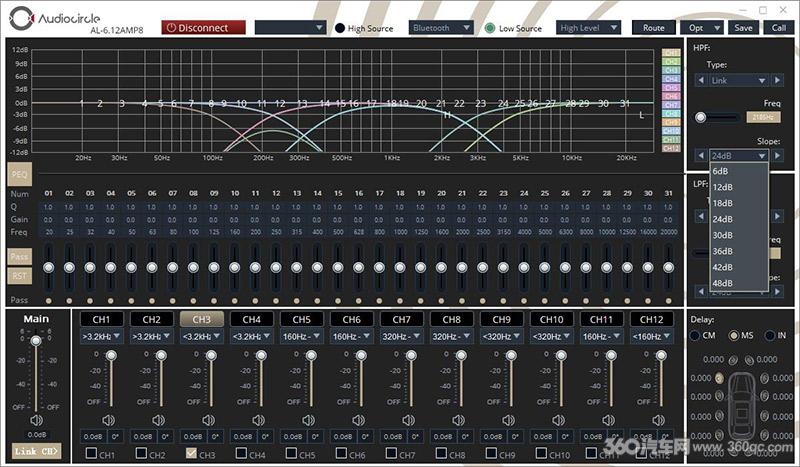This screenshot has width=800, height=467.
Task: Select IN delay unit radio button
Action: click(x=769, y=335)
